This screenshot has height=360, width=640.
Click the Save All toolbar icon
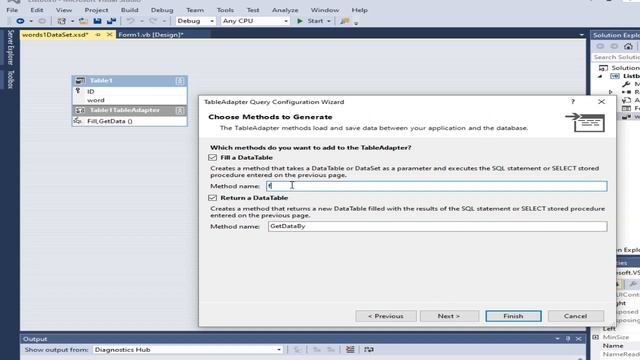[111, 21]
